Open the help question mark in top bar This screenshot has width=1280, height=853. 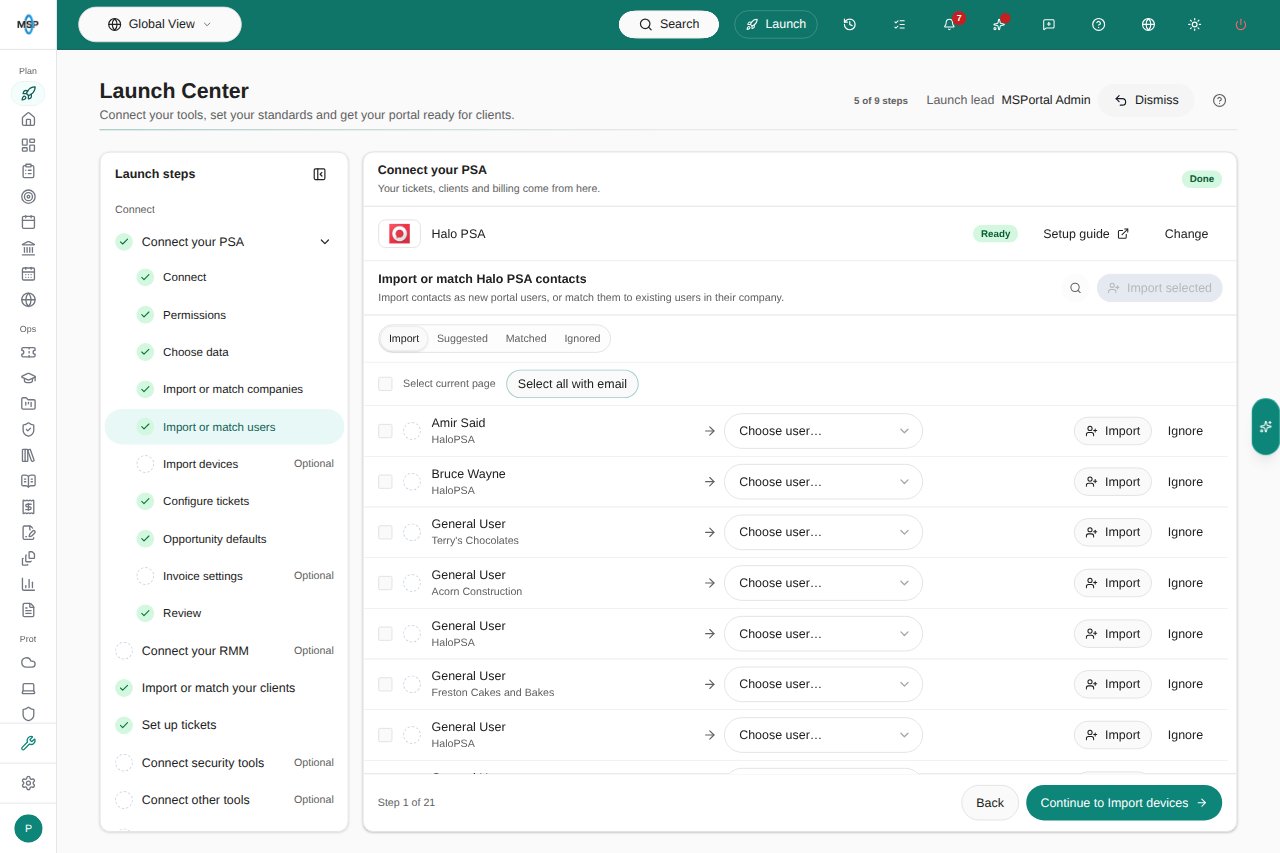1099,24
